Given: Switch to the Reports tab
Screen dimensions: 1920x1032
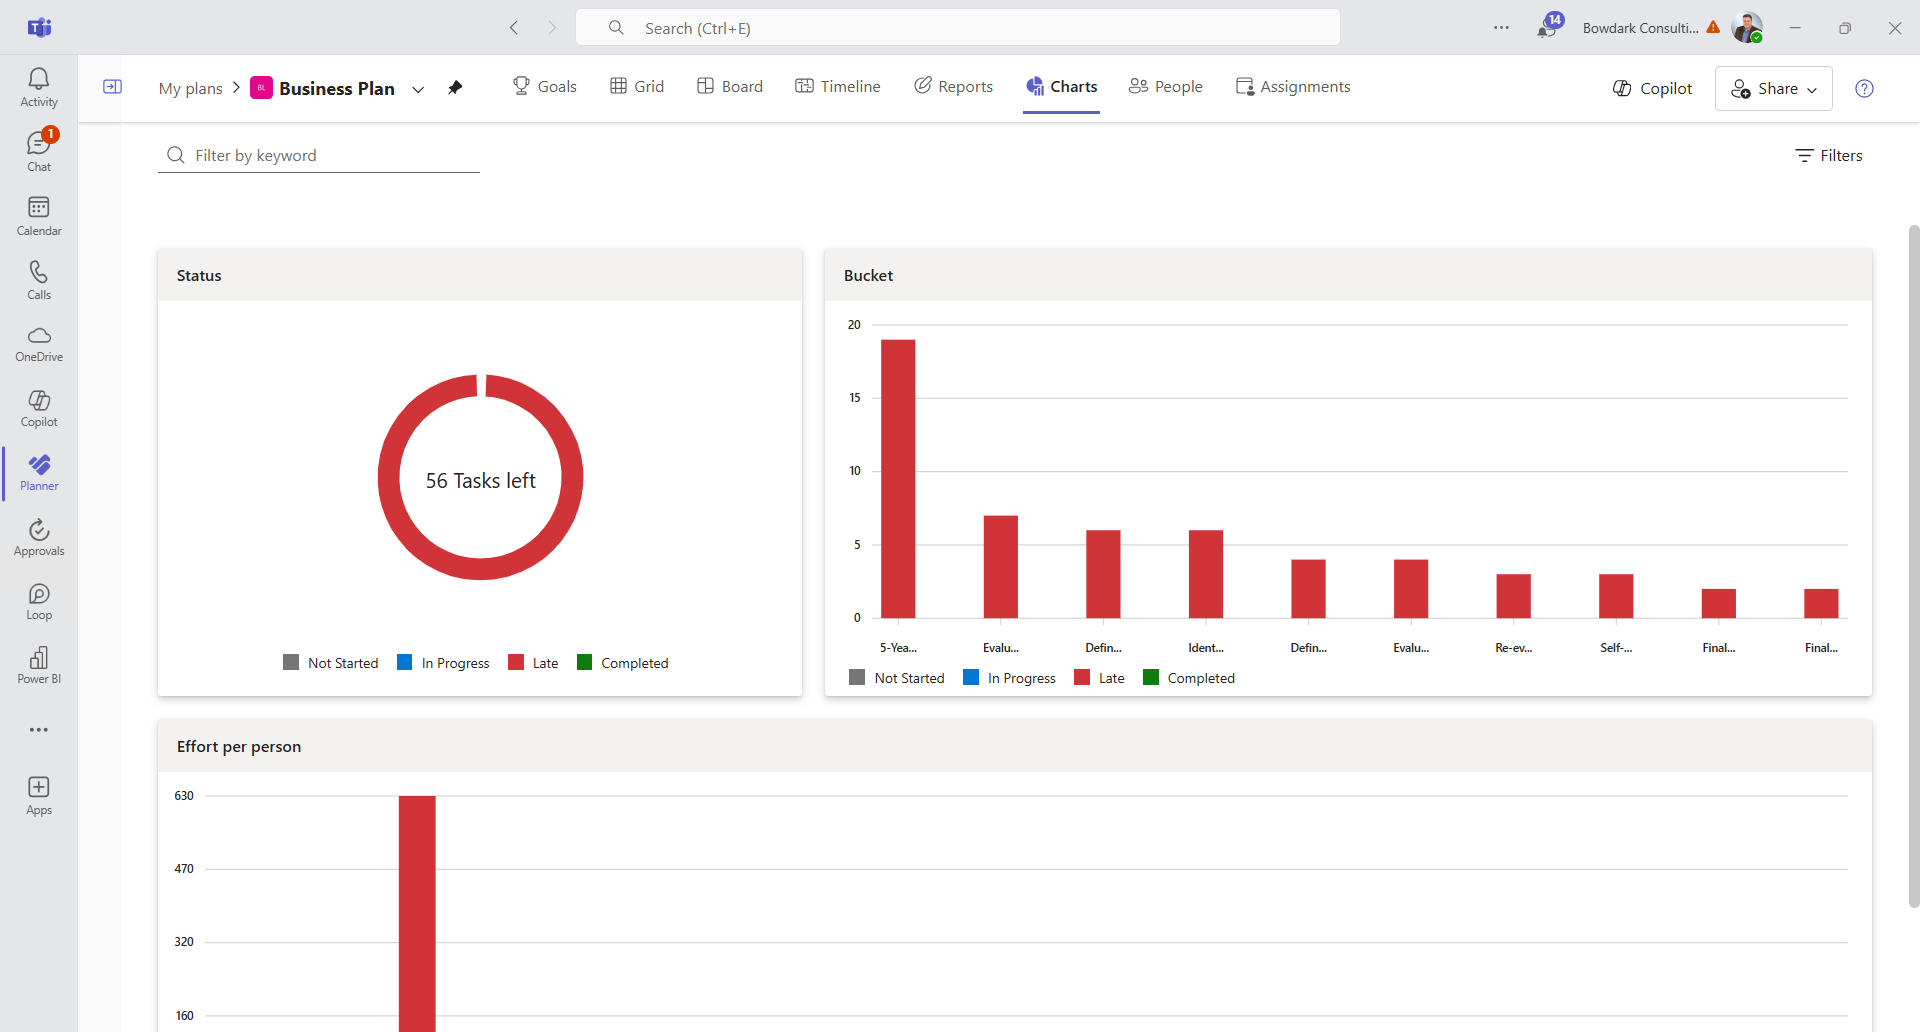Looking at the screenshot, I should (954, 87).
